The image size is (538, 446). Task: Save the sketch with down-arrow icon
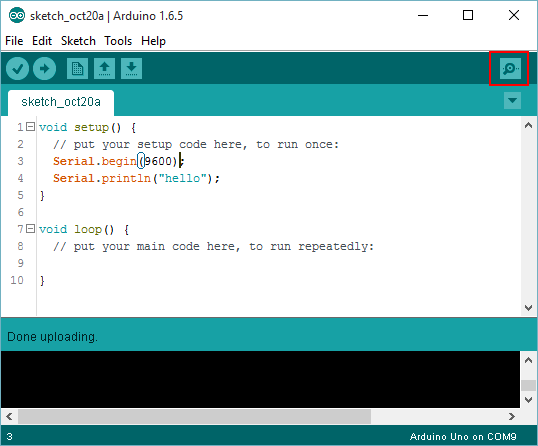(x=131, y=69)
